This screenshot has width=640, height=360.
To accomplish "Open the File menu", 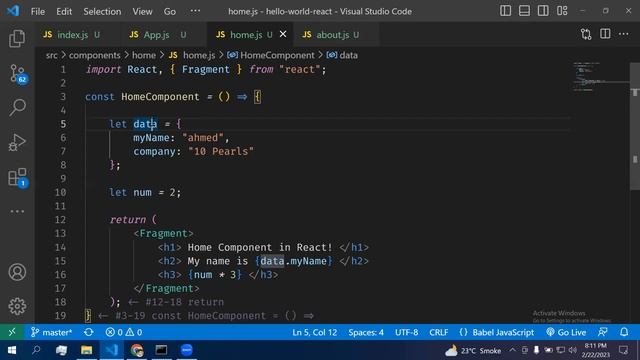I will pos(38,11).
